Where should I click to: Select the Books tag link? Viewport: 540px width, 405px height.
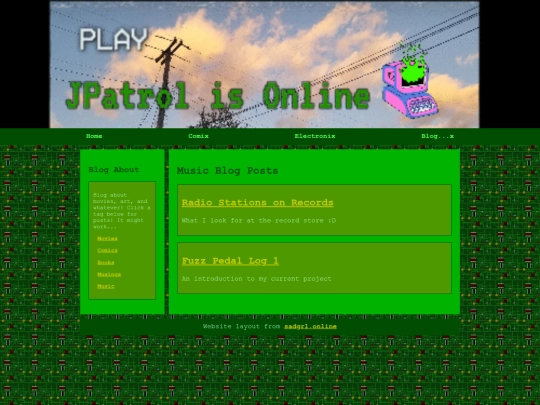pyautogui.click(x=106, y=262)
